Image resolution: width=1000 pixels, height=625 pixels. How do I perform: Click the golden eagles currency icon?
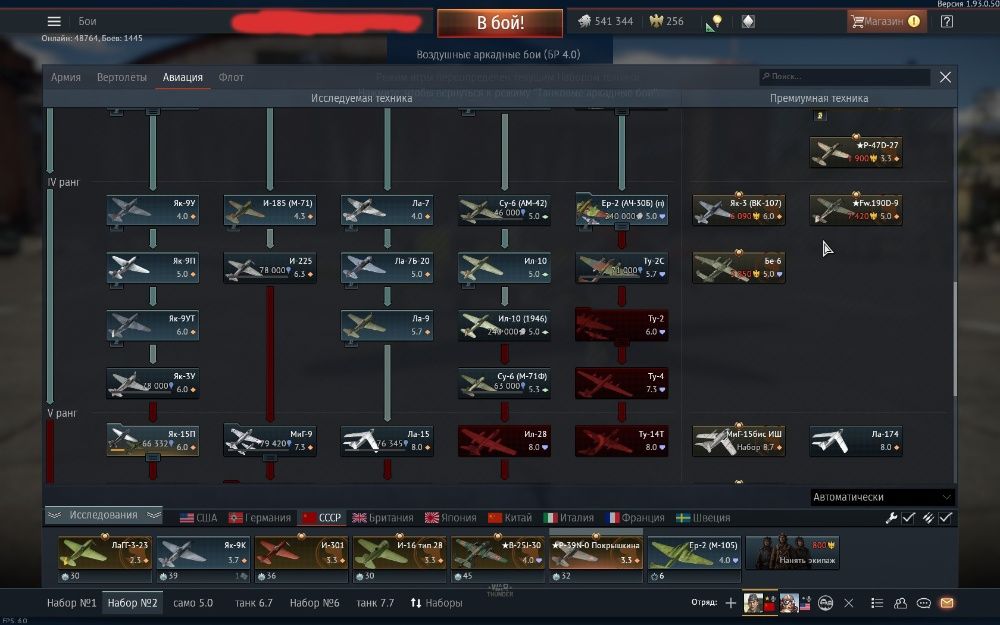[656, 21]
